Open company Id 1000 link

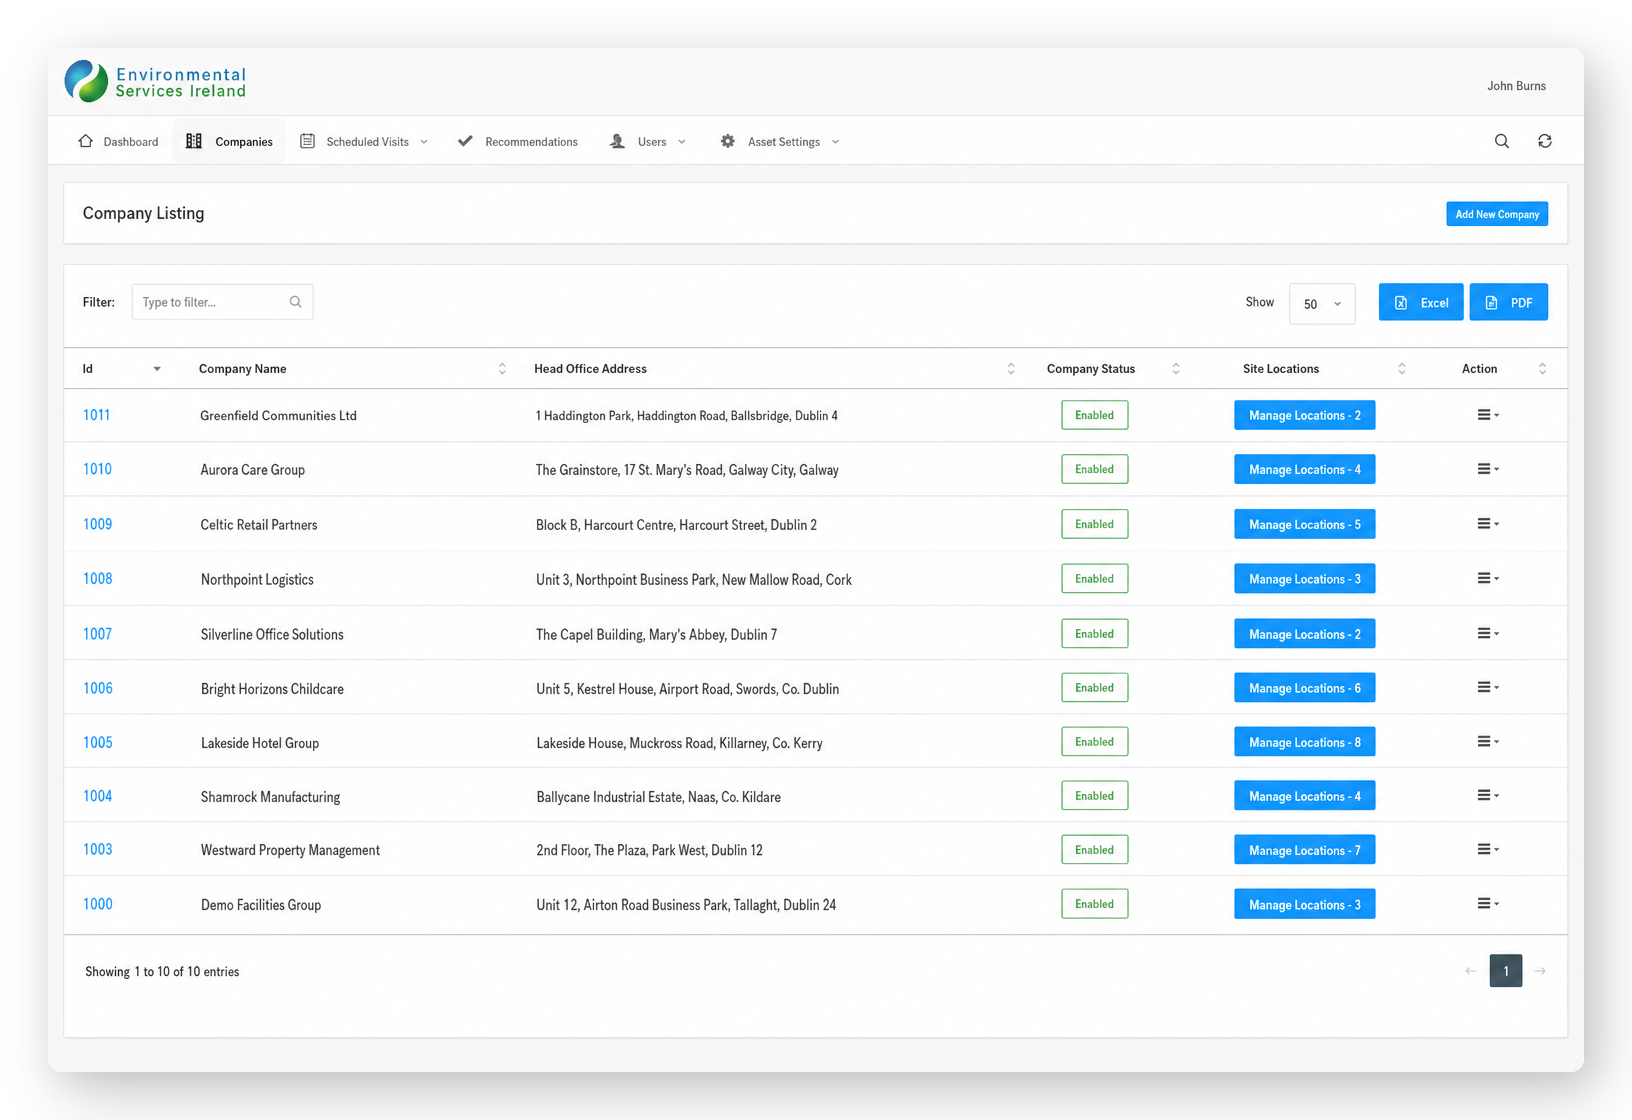[97, 904]
